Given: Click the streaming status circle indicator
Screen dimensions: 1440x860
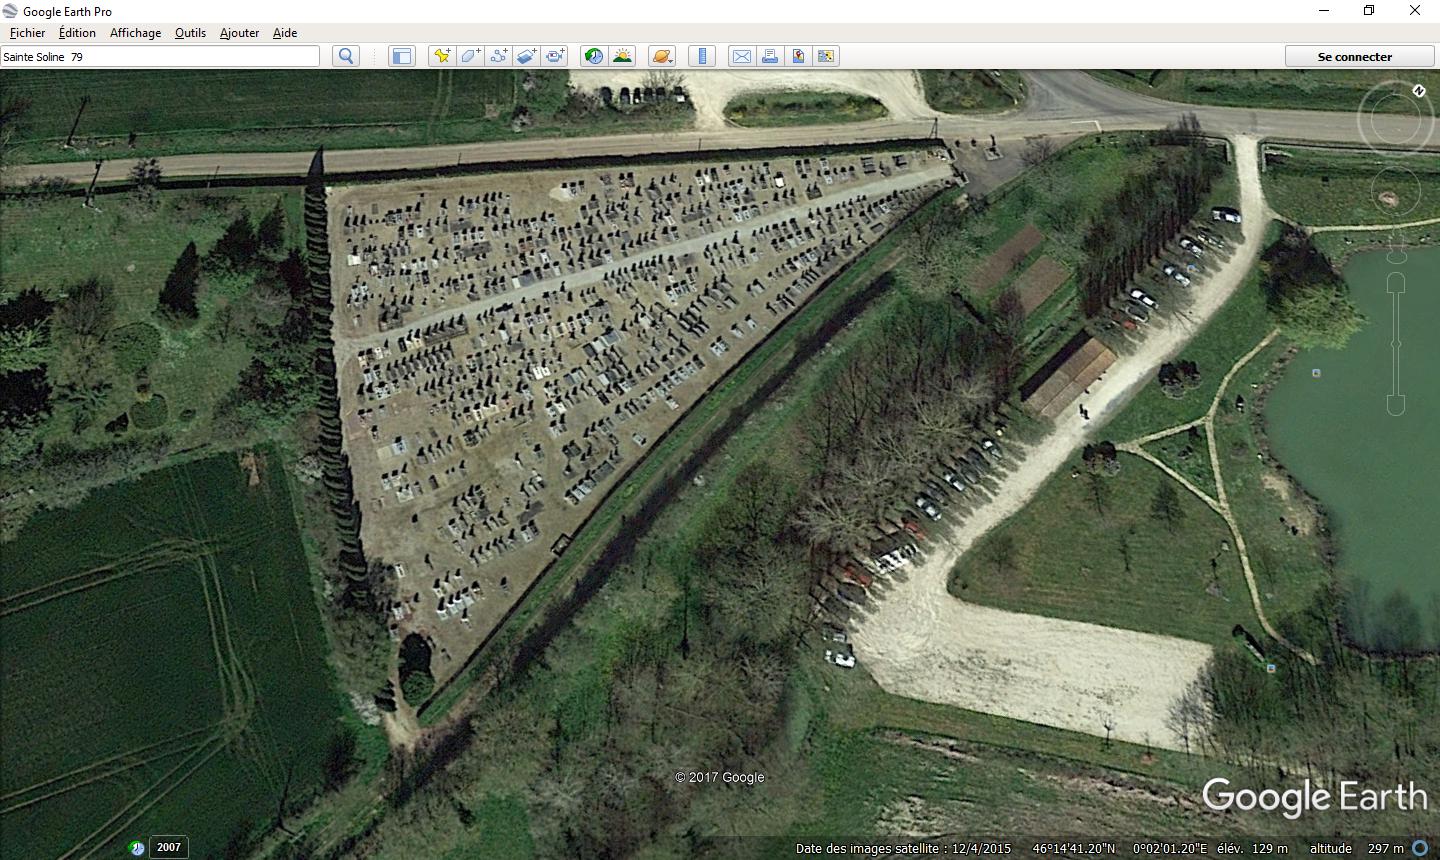Looking at the screenshot, I should click(x=1420, y=848).
